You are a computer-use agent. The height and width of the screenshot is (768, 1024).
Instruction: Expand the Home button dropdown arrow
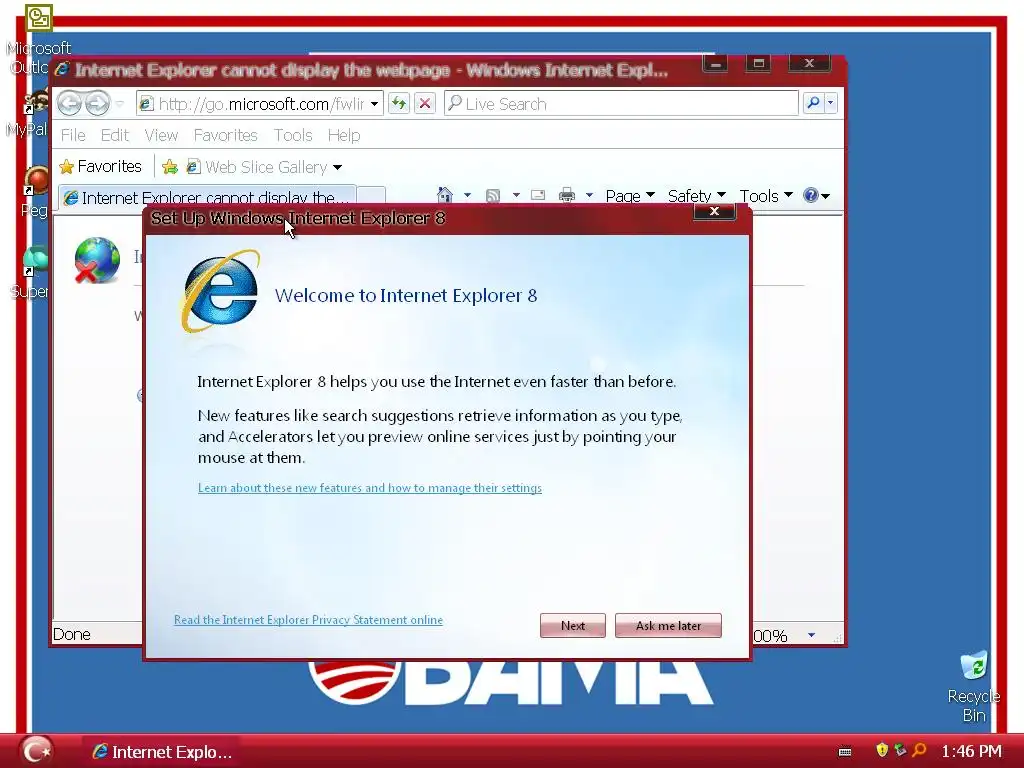pos(467,195)
